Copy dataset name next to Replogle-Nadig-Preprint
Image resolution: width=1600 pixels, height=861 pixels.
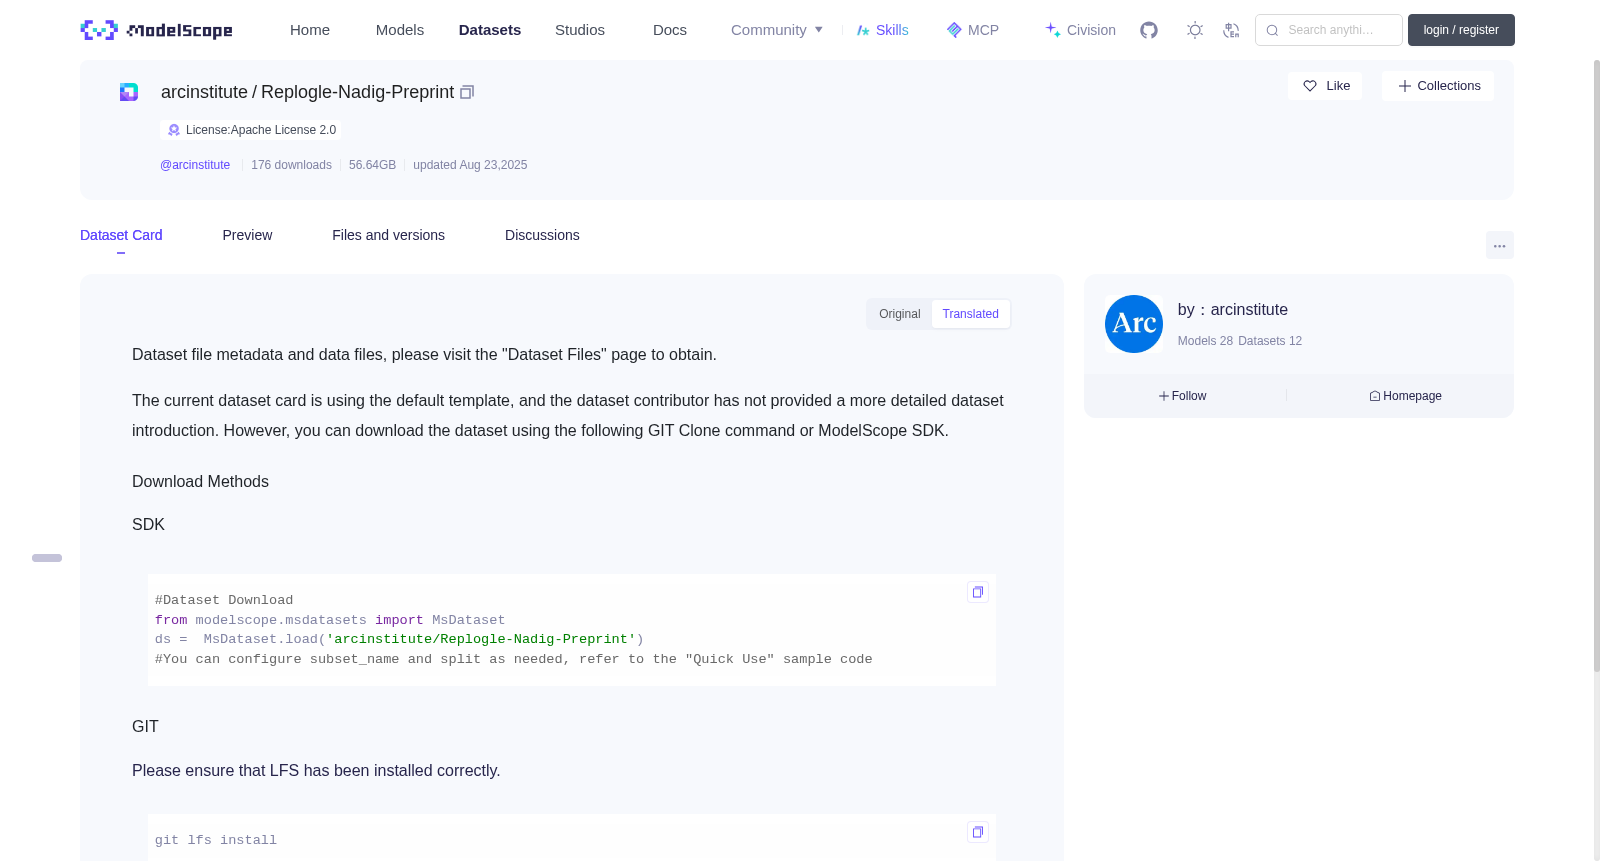[x=467, y=92]
